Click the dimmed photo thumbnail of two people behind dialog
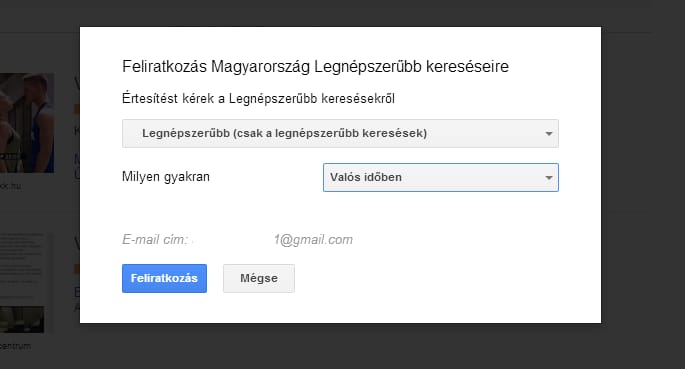685x369 pixels. [27, 123]
